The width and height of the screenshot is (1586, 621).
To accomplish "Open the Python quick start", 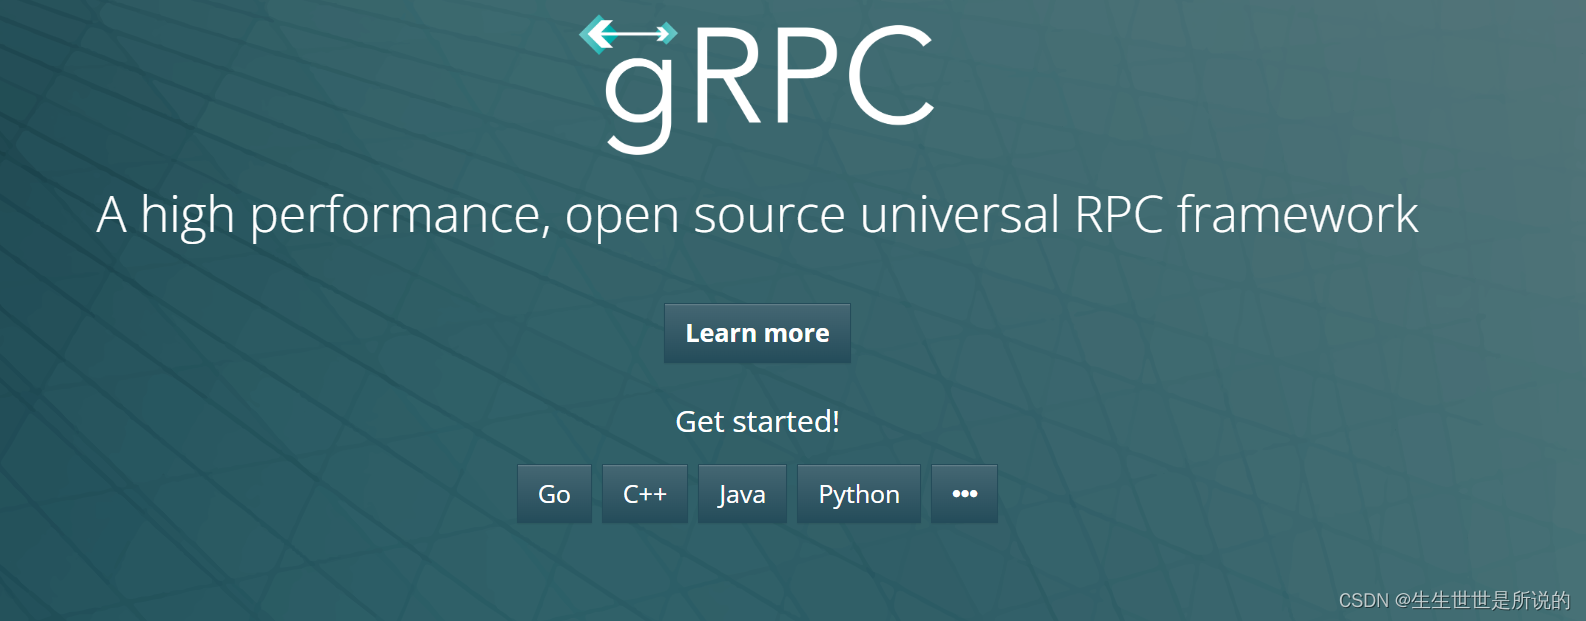I will coord(859,494).
